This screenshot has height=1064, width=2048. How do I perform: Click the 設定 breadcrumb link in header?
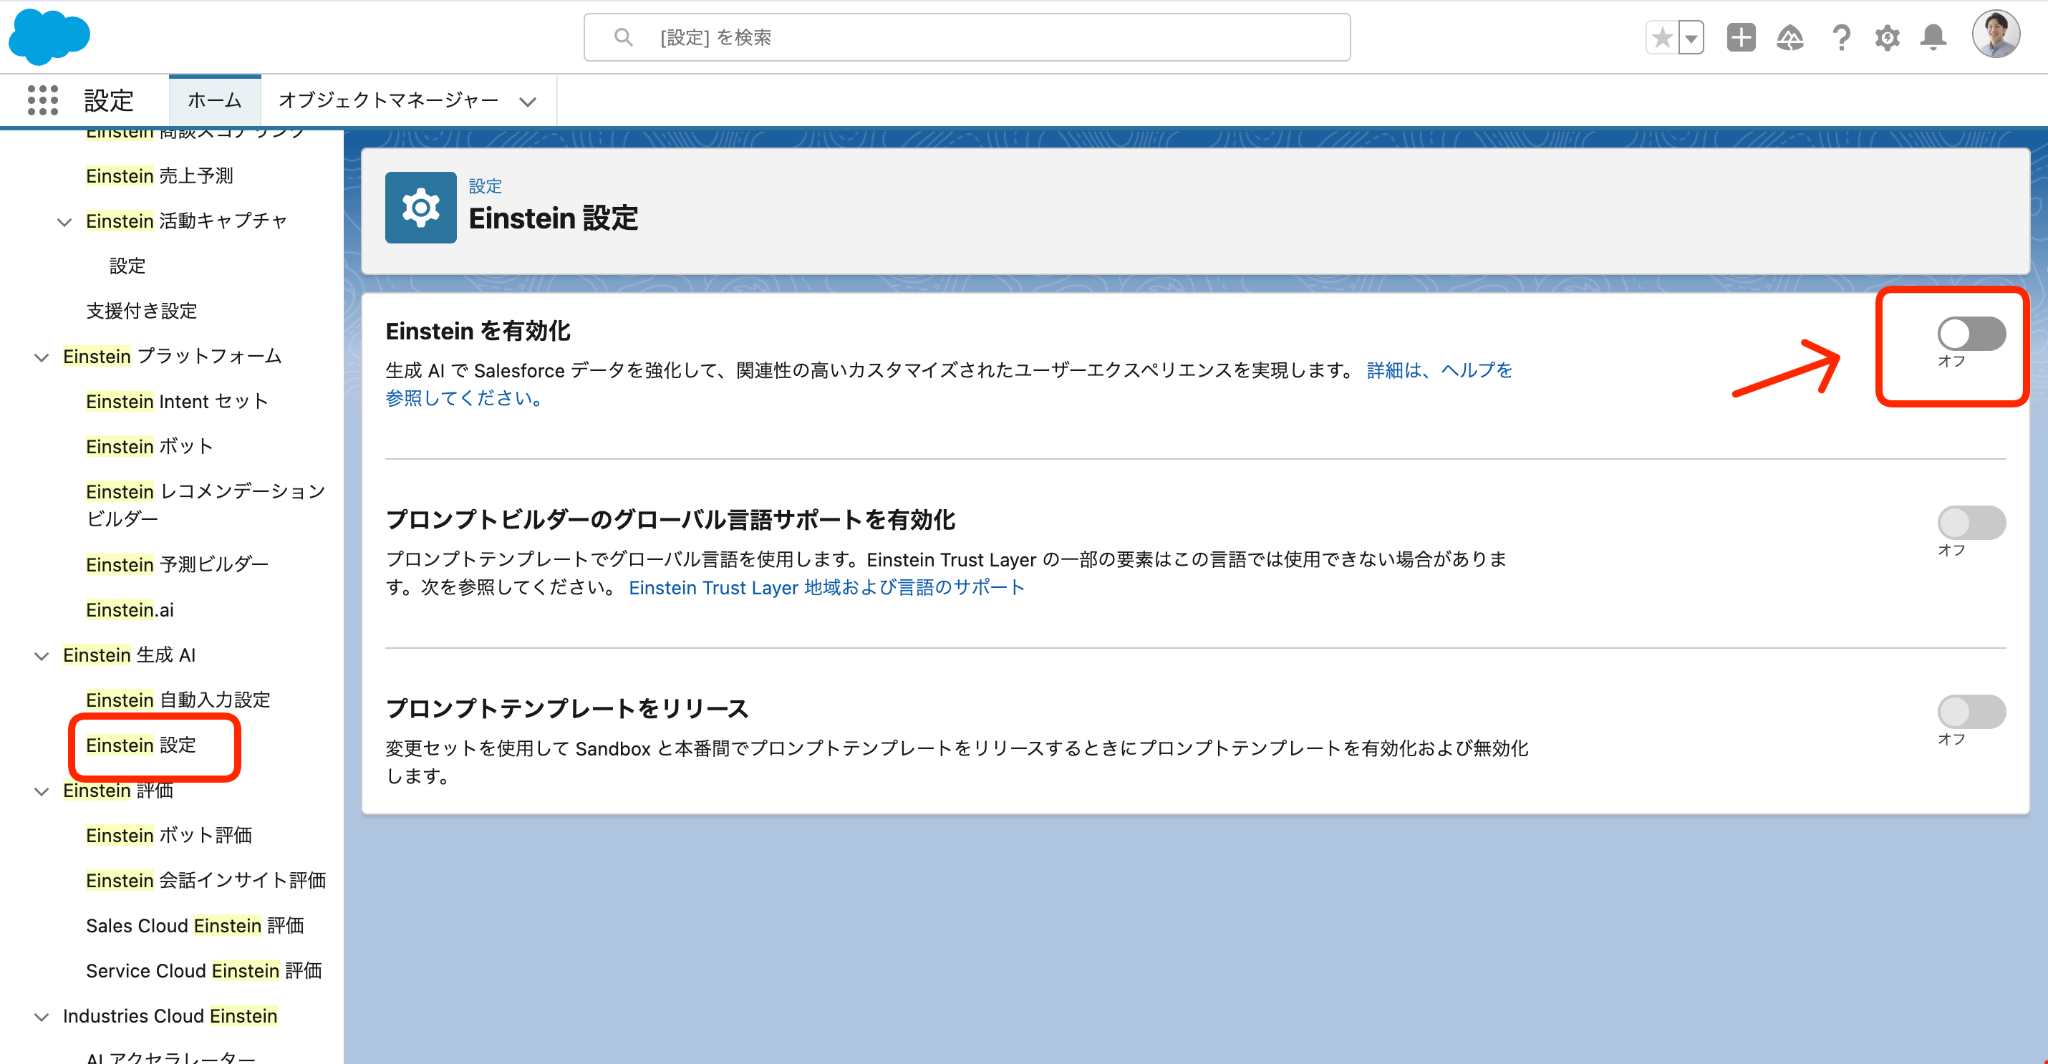point(485,186)
